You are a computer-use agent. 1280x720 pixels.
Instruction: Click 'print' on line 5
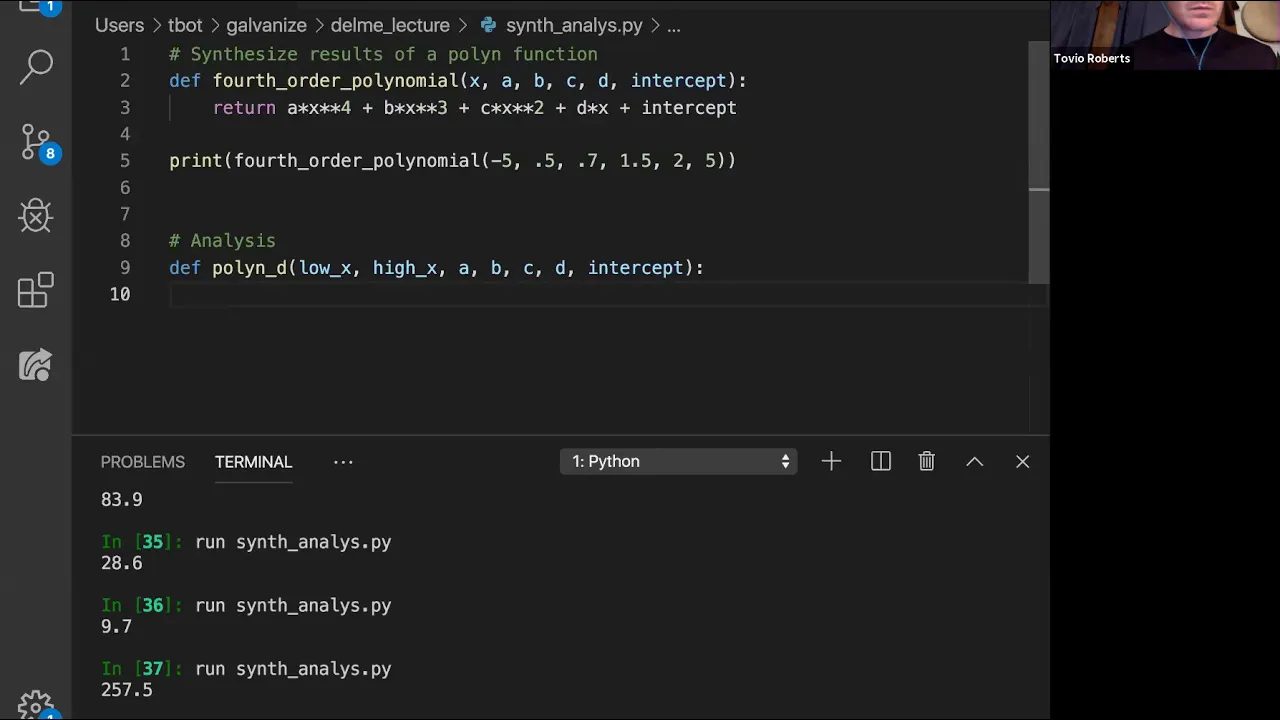[196, 161]
